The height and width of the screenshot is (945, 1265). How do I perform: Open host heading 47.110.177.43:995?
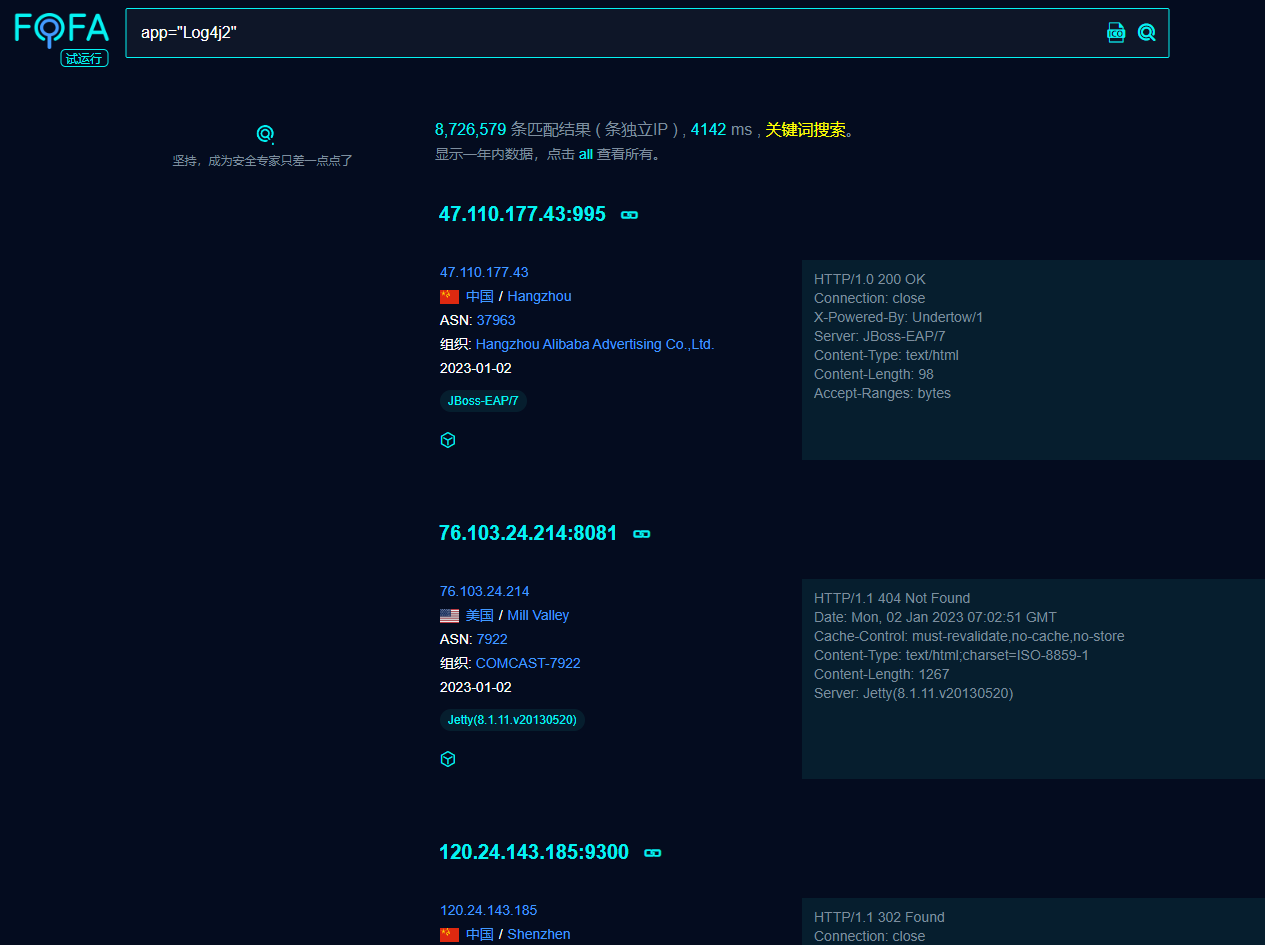pos(522,214)
